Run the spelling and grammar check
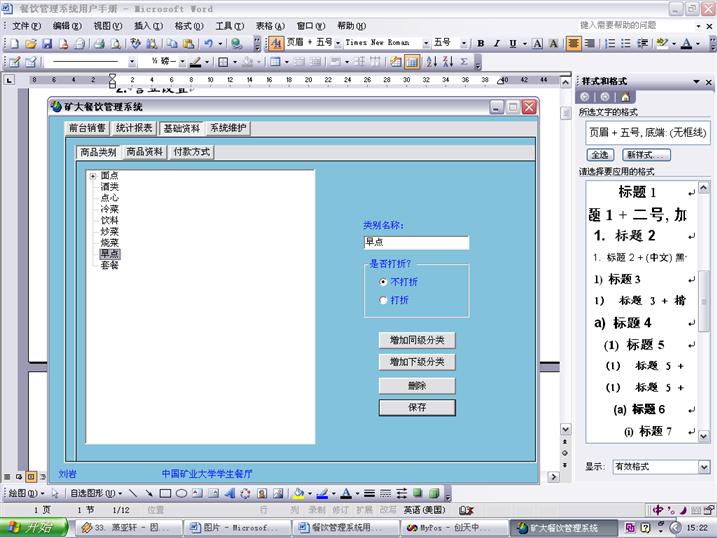The height and width of the screenshot is (538, 717). point(135,43)
